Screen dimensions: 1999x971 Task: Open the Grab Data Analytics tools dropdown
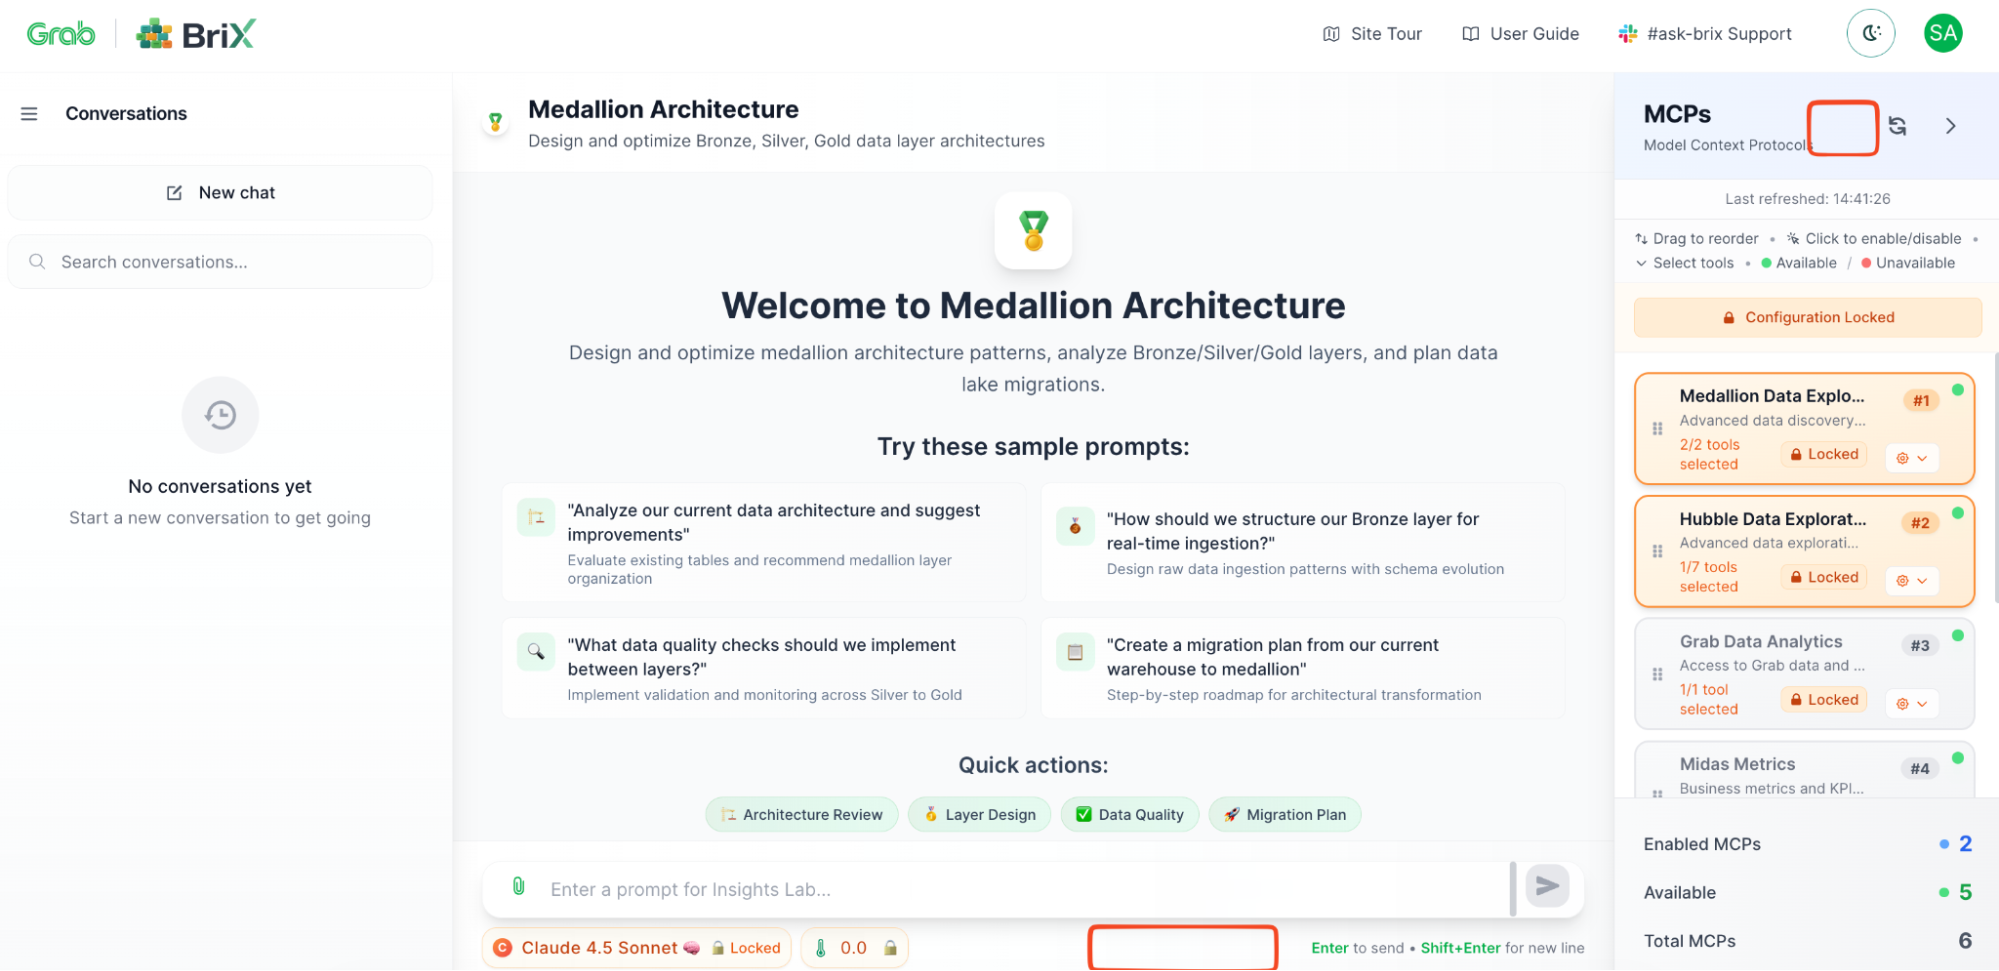[x=1912, y=704]
